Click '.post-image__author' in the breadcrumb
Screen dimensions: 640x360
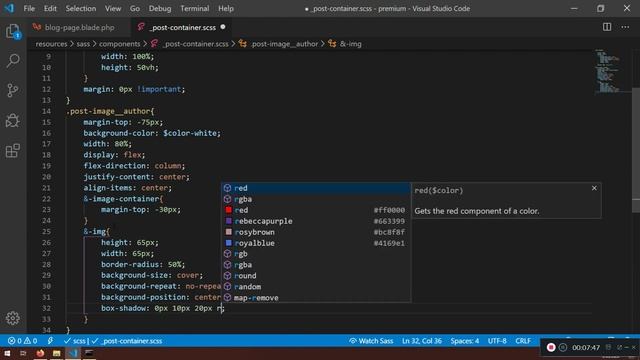pyautogui.click(x=284, y=44)
